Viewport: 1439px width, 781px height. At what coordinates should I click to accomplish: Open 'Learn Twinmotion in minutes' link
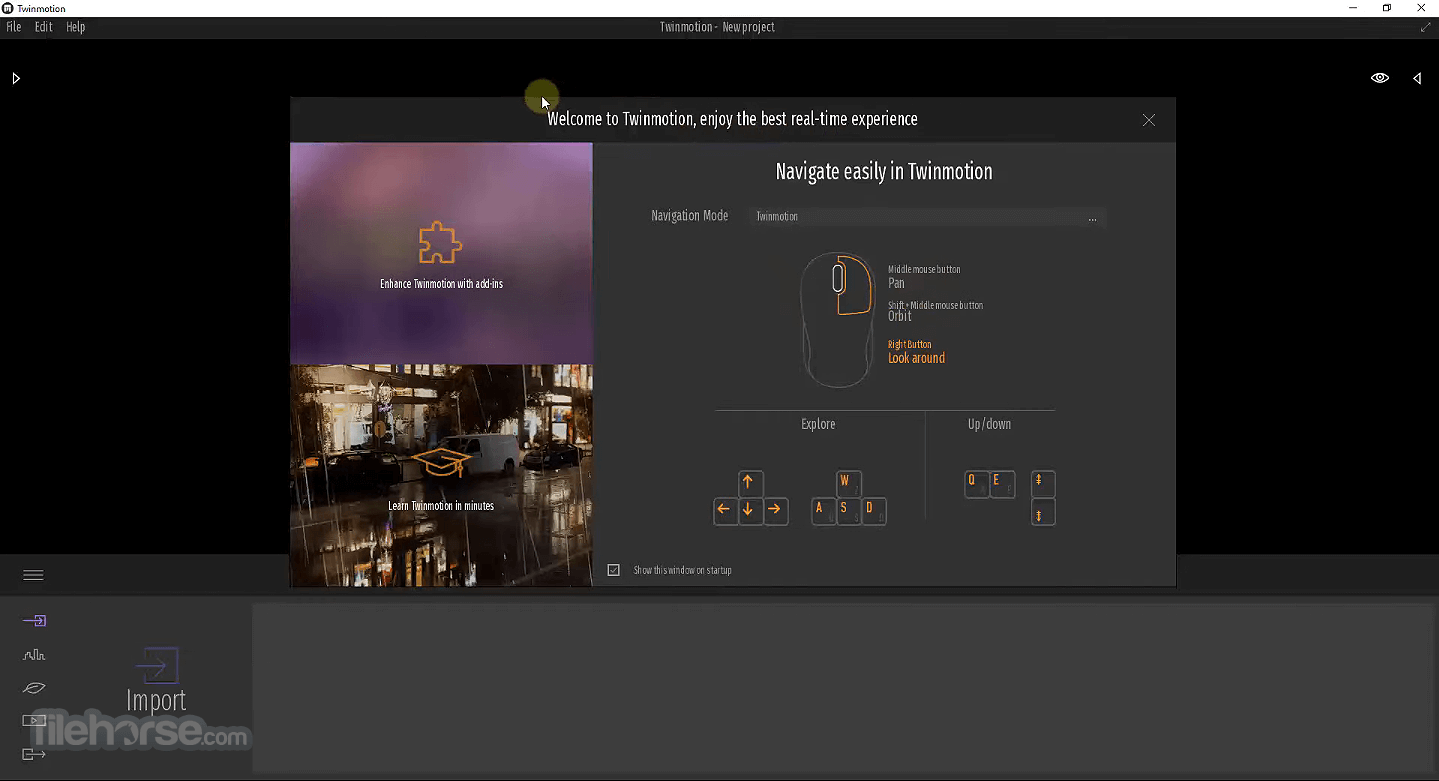click(441, 506)
